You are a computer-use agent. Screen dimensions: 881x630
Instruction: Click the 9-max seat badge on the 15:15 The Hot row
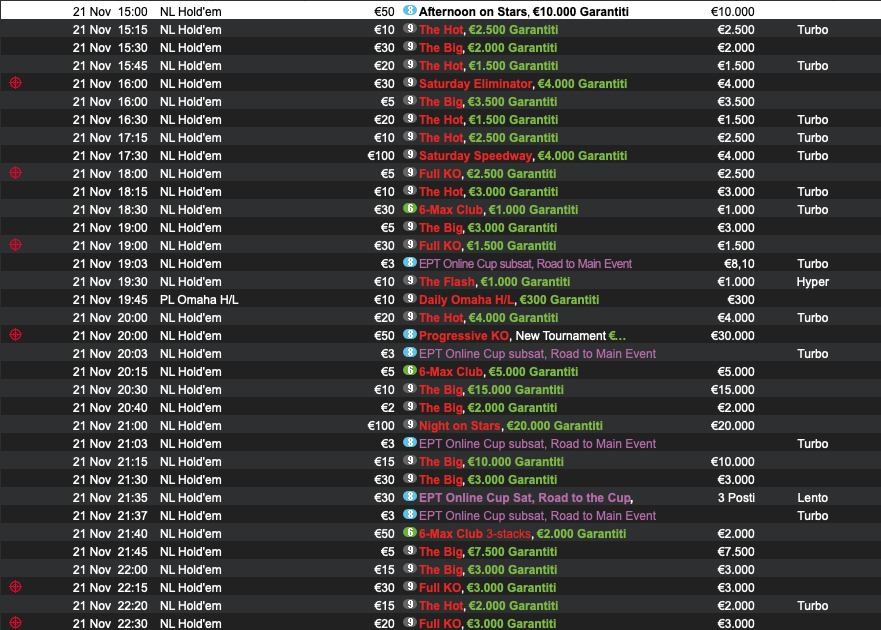[x=410, y=29]
